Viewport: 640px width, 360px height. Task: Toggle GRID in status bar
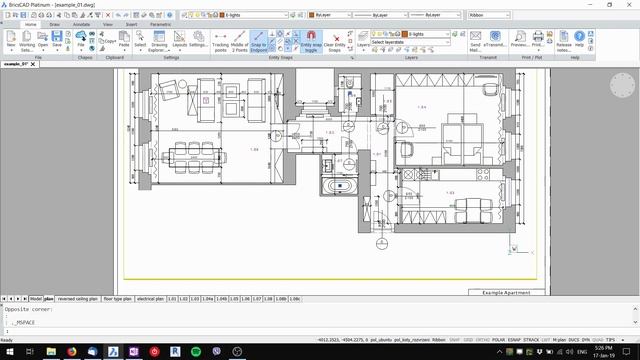tap(468, 340)
